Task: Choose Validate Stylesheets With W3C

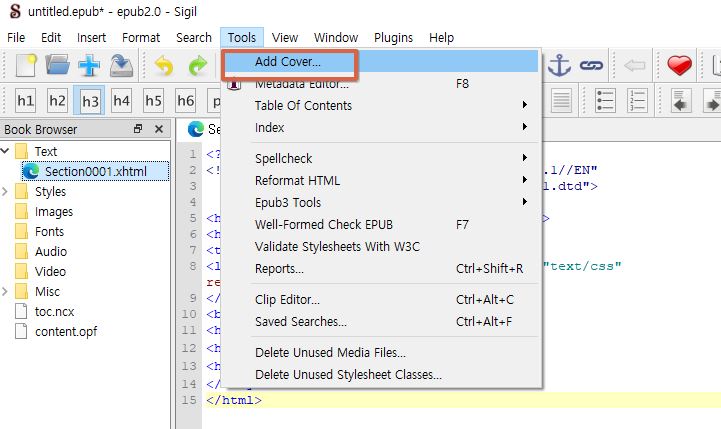Action: [381, 246]
